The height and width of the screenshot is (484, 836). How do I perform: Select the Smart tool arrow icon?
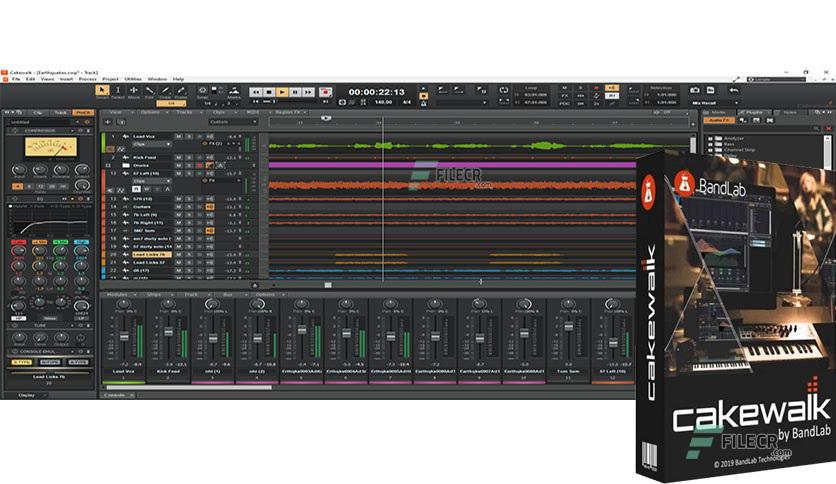pyautogui.click(x=102, y=90)
